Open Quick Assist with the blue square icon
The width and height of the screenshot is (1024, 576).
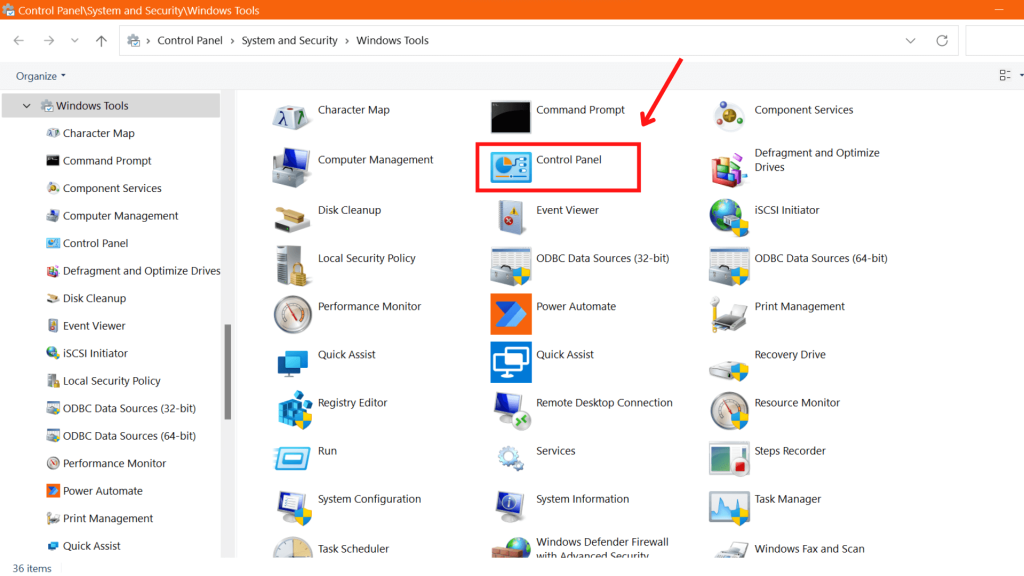pos(511,362)
